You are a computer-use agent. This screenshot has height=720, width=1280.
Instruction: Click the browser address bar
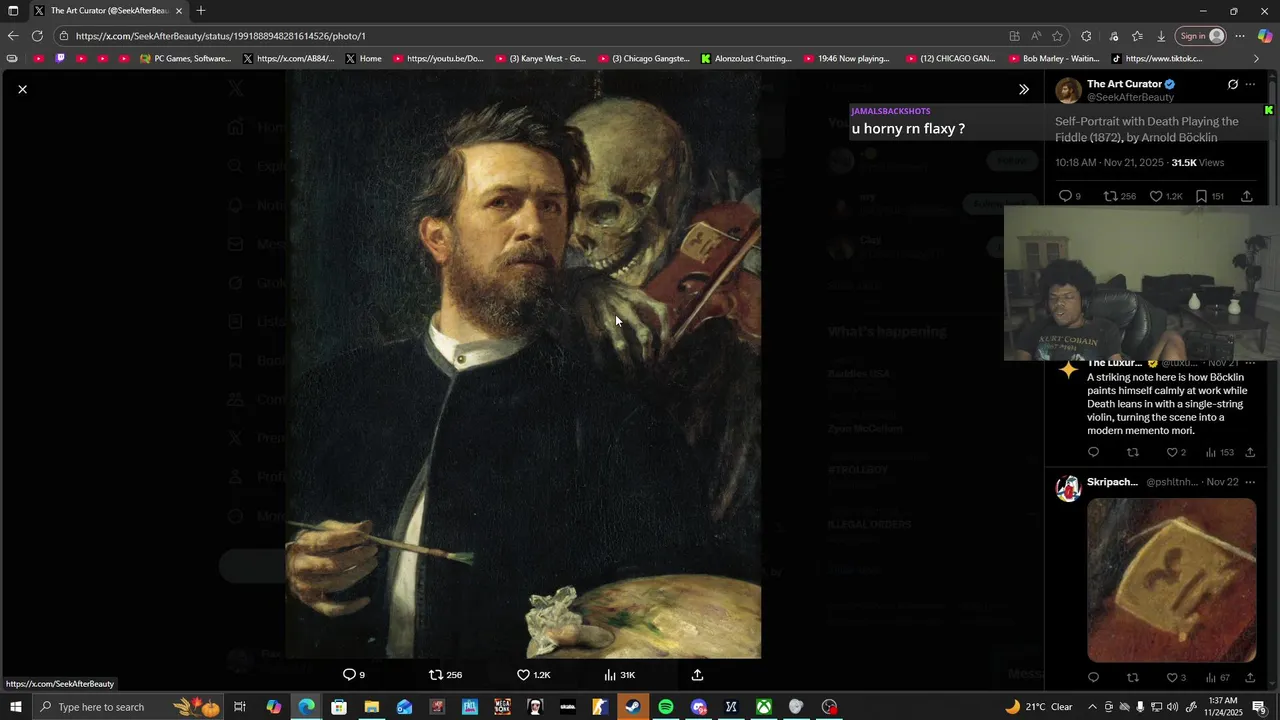[x=530, y=36]
